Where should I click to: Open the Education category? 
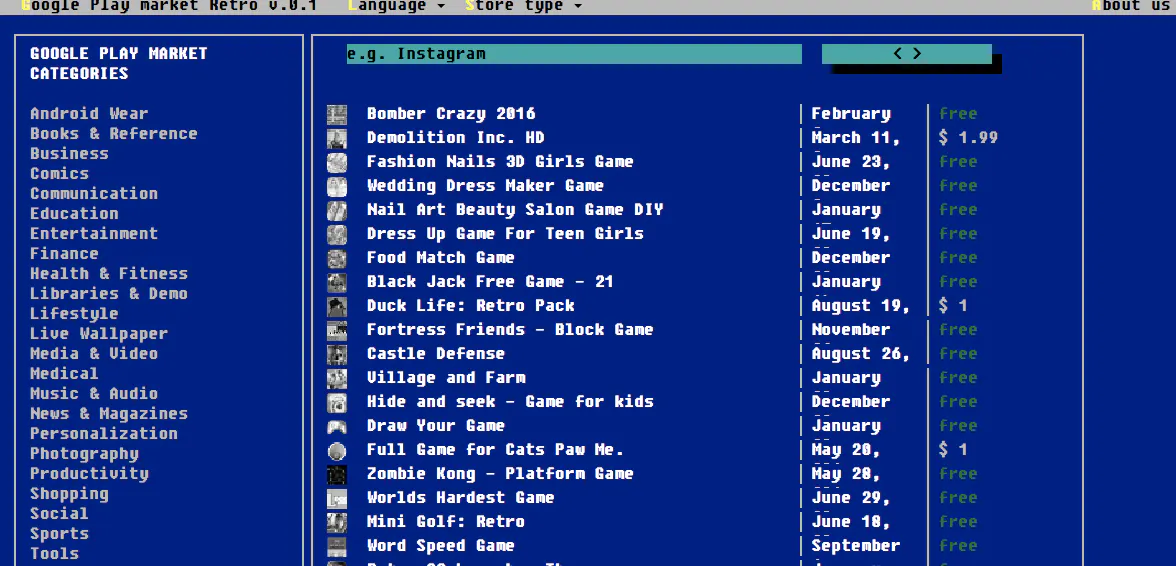point(74,214)
